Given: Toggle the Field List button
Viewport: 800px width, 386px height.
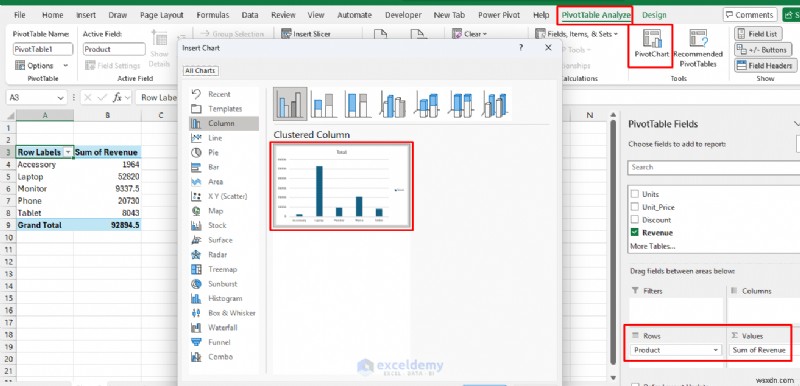Looking at the screenshot, I should coord(757,34).
